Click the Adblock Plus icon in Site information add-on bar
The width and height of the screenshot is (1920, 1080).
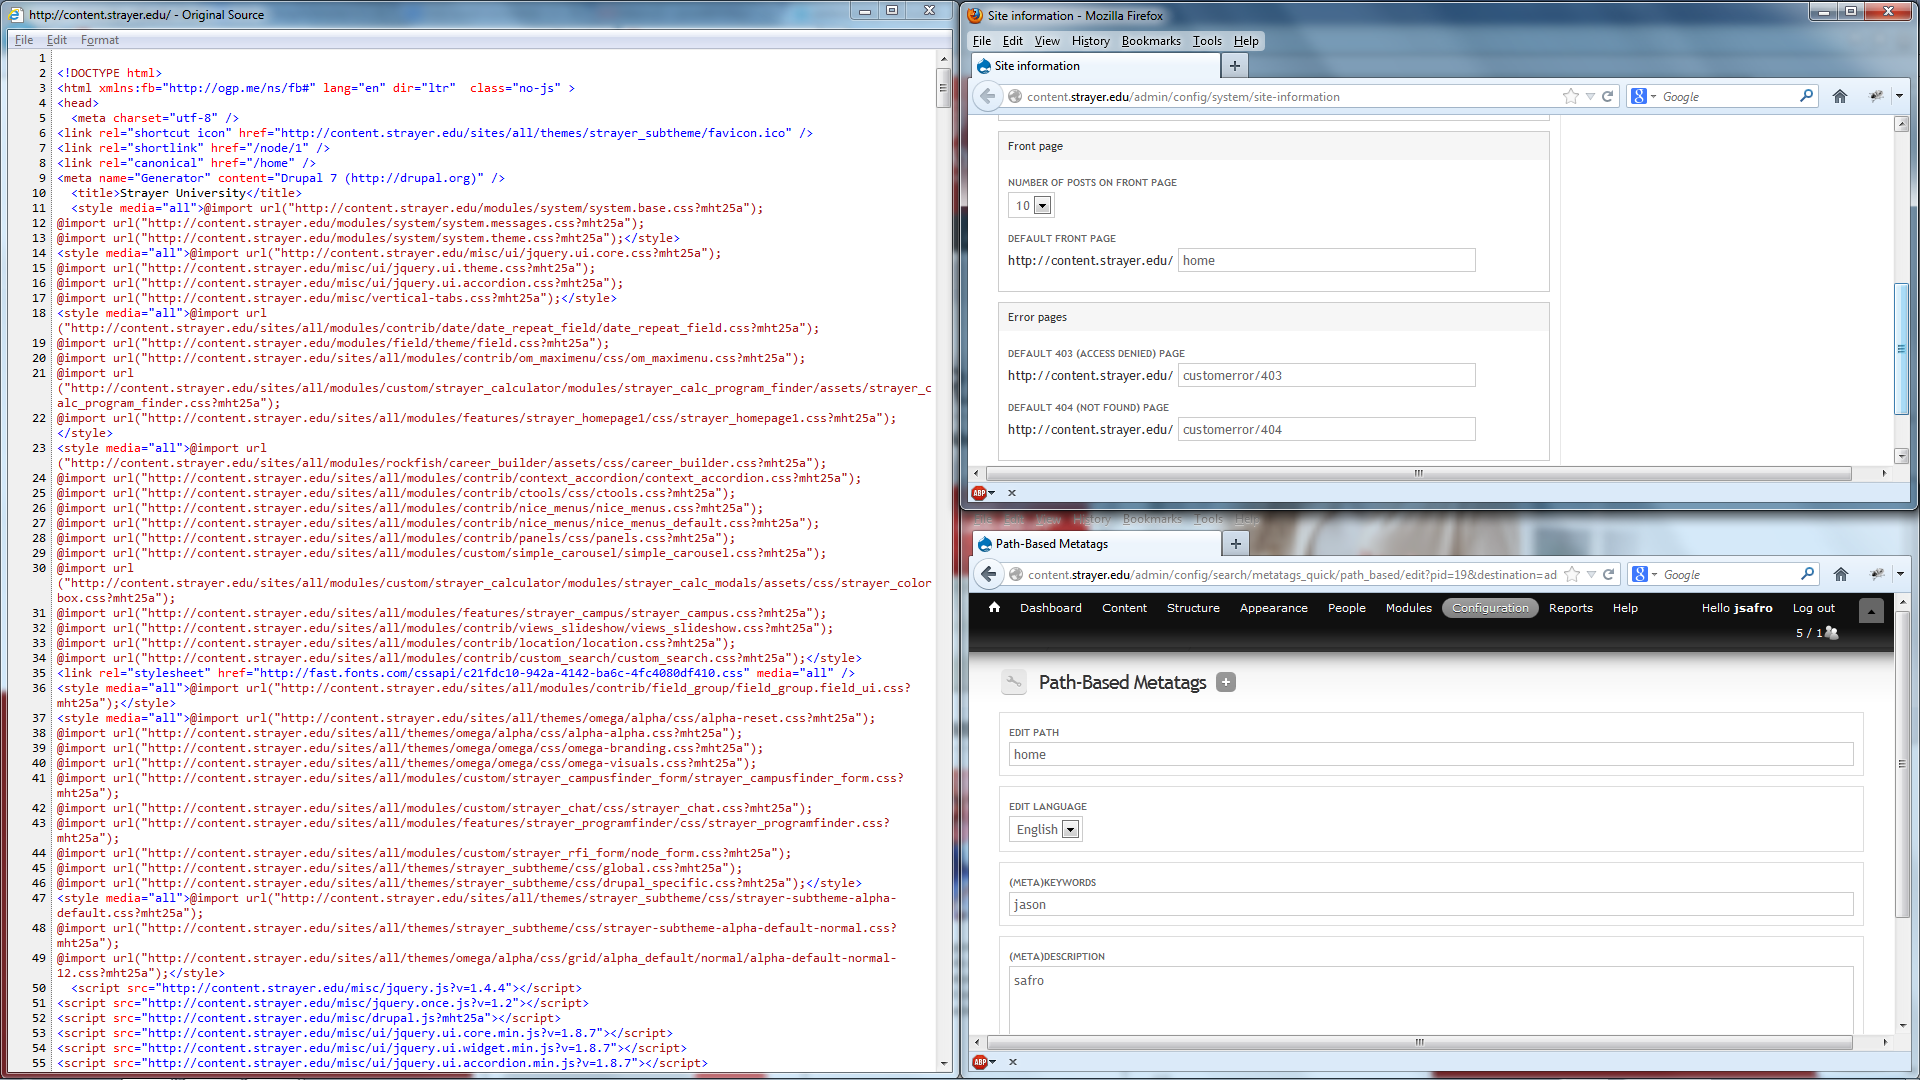coord(979,493)
